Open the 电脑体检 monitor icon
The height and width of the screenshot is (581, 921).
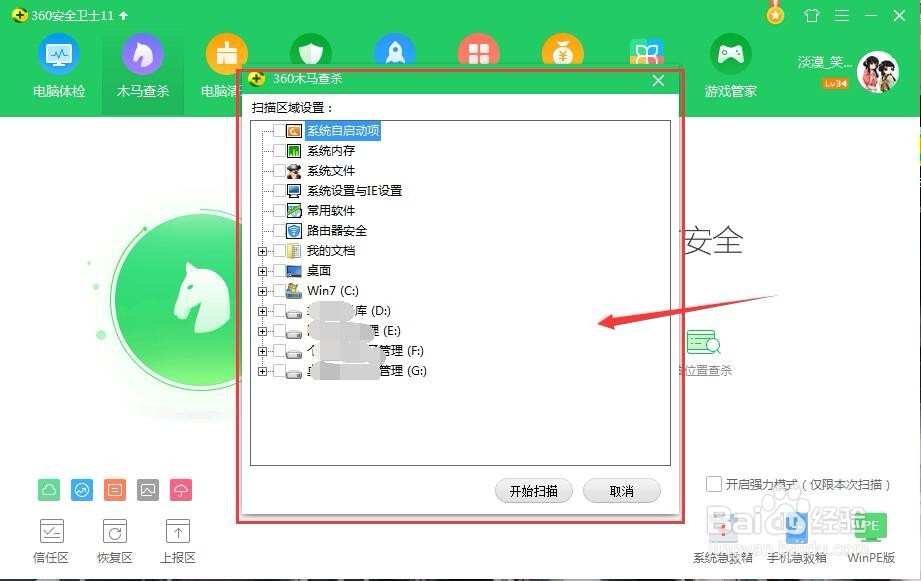59,55
